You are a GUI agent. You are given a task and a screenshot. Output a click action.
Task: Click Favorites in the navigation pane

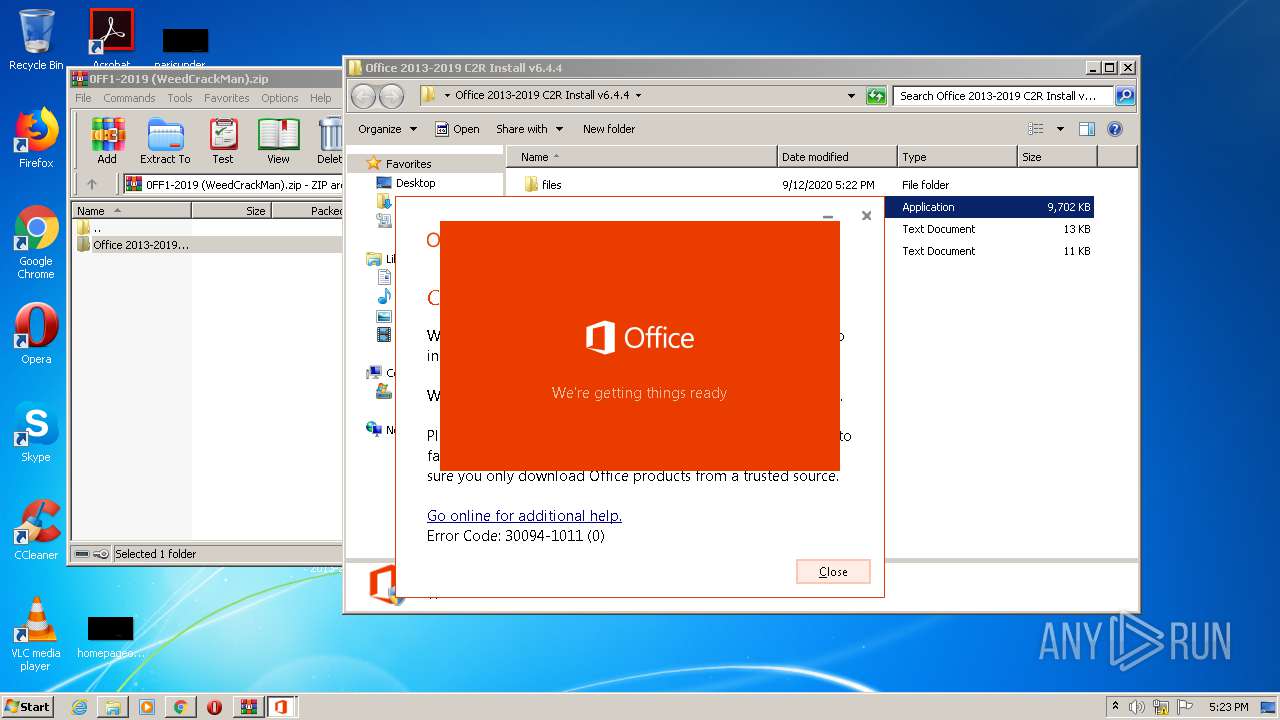tap(408, 164)
